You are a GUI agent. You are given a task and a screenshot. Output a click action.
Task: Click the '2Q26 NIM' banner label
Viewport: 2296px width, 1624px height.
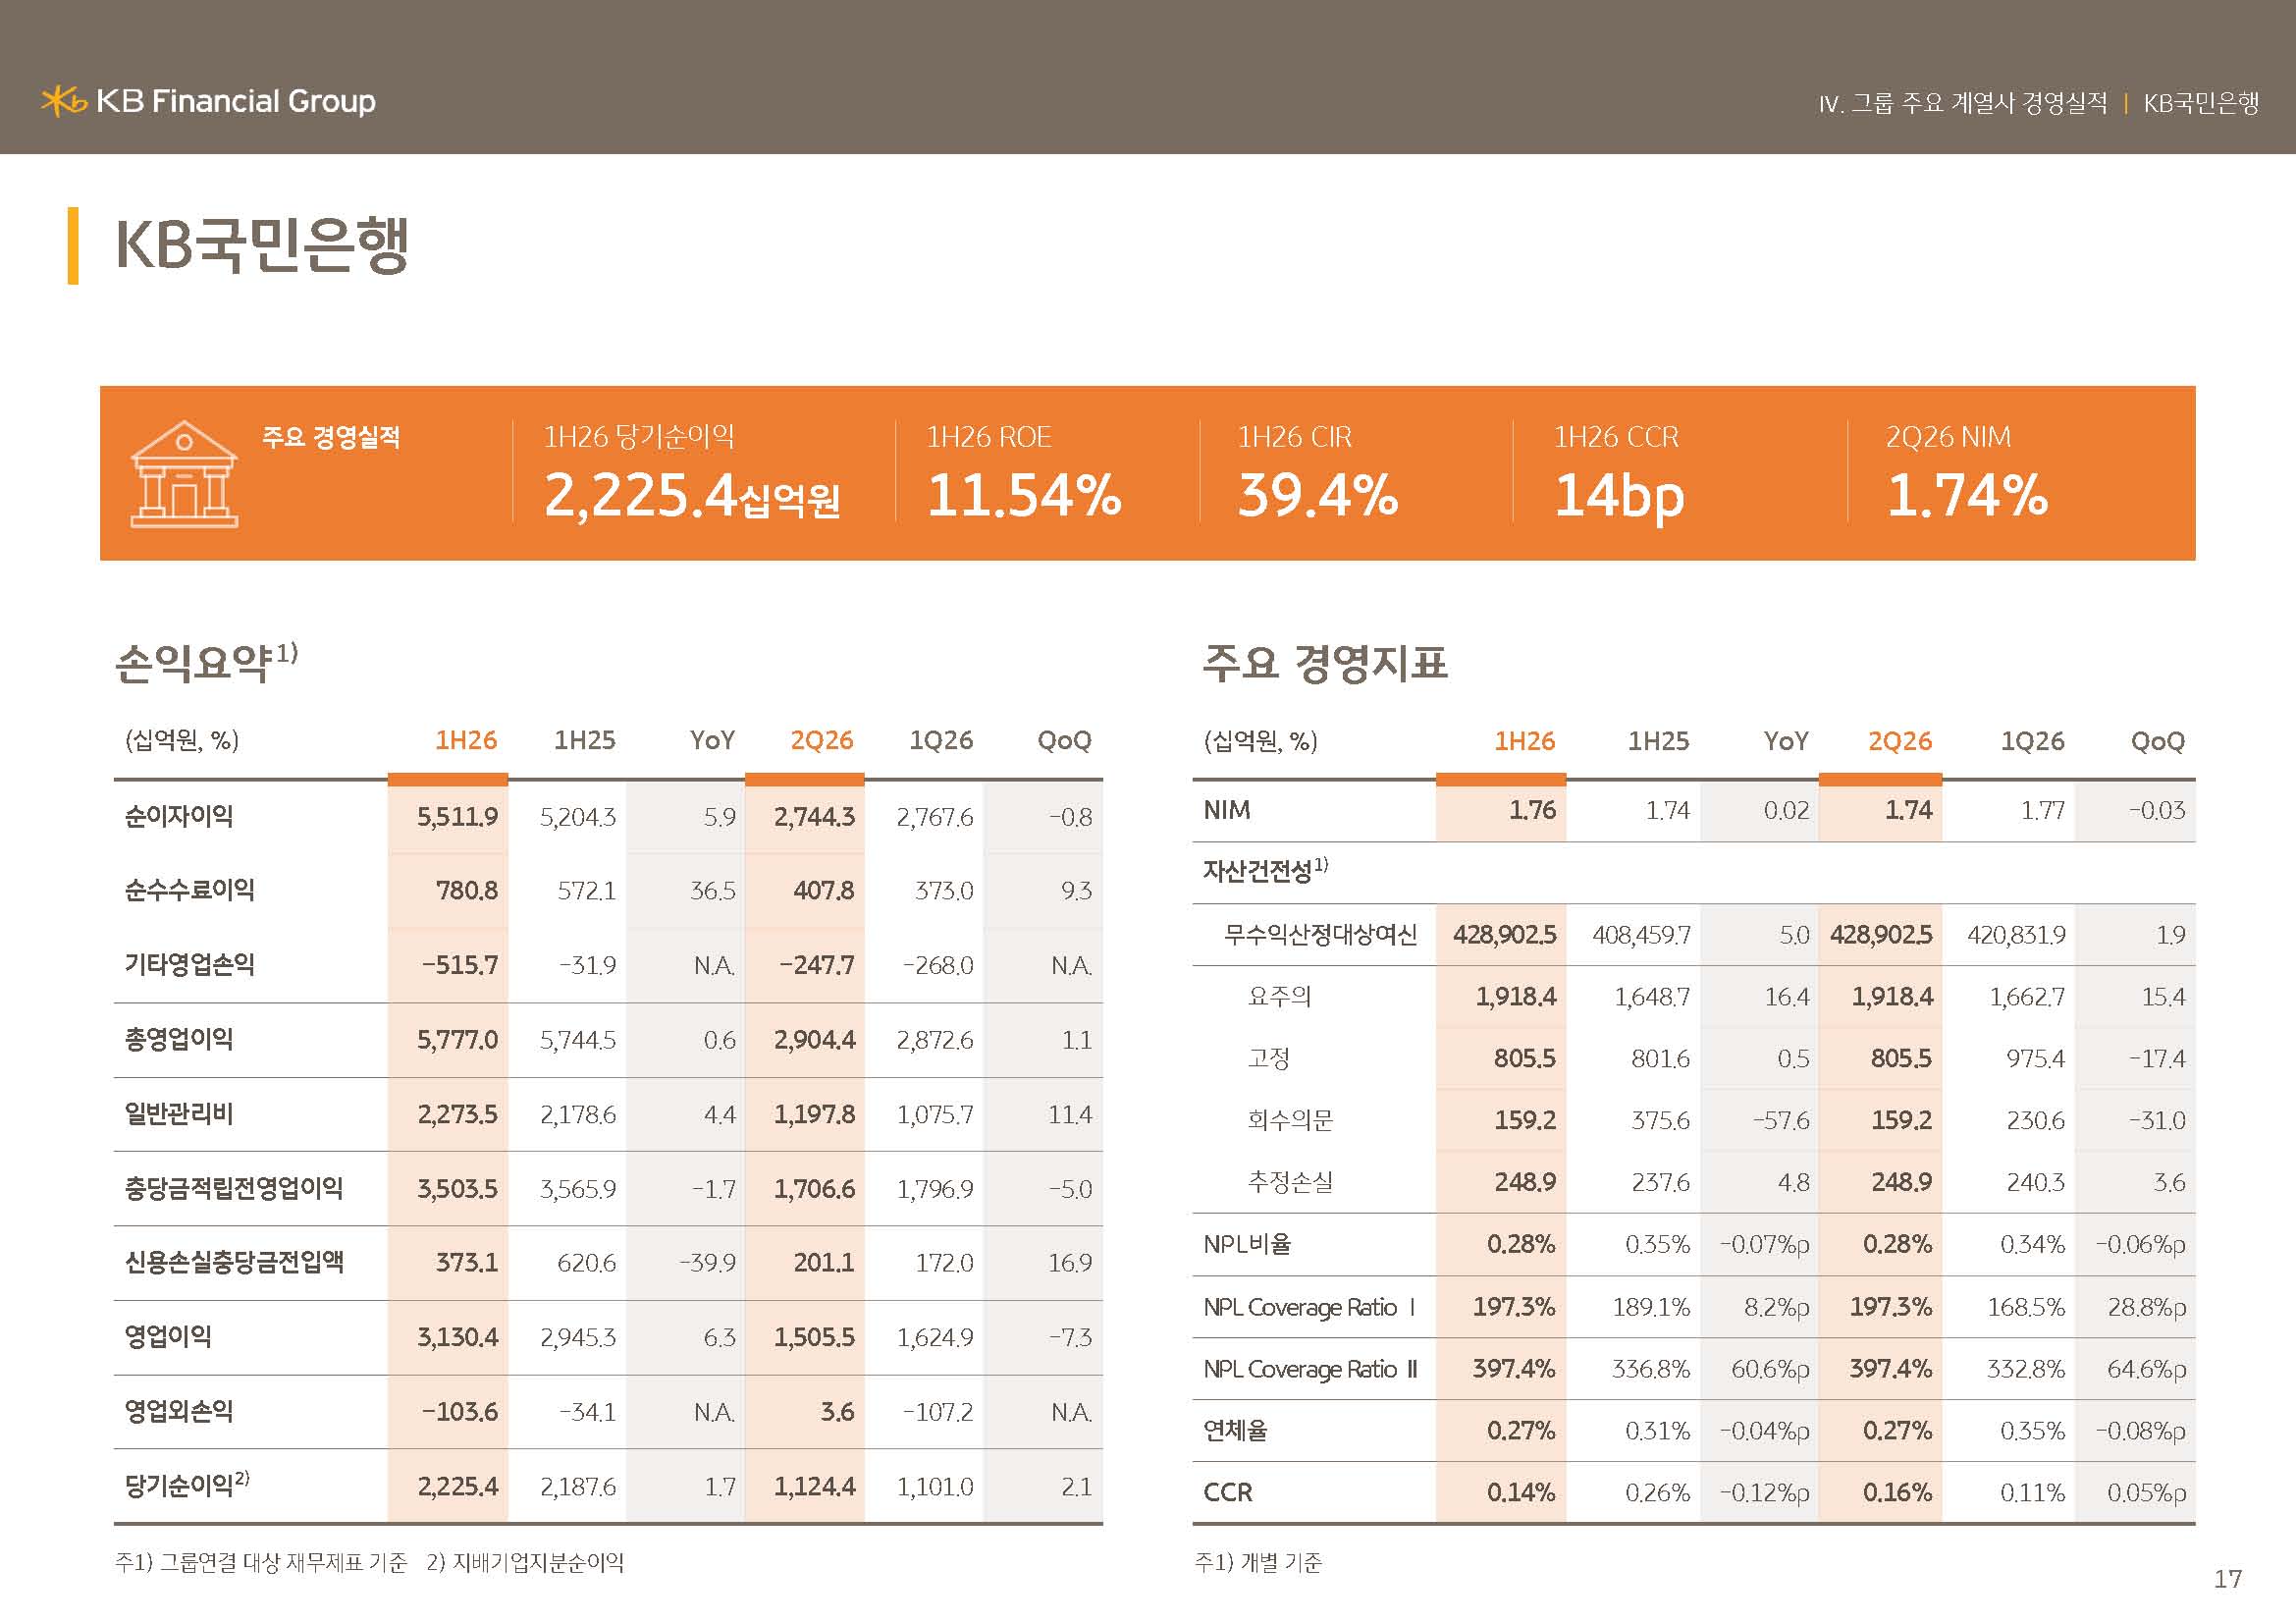click(x=1948, y=437)
